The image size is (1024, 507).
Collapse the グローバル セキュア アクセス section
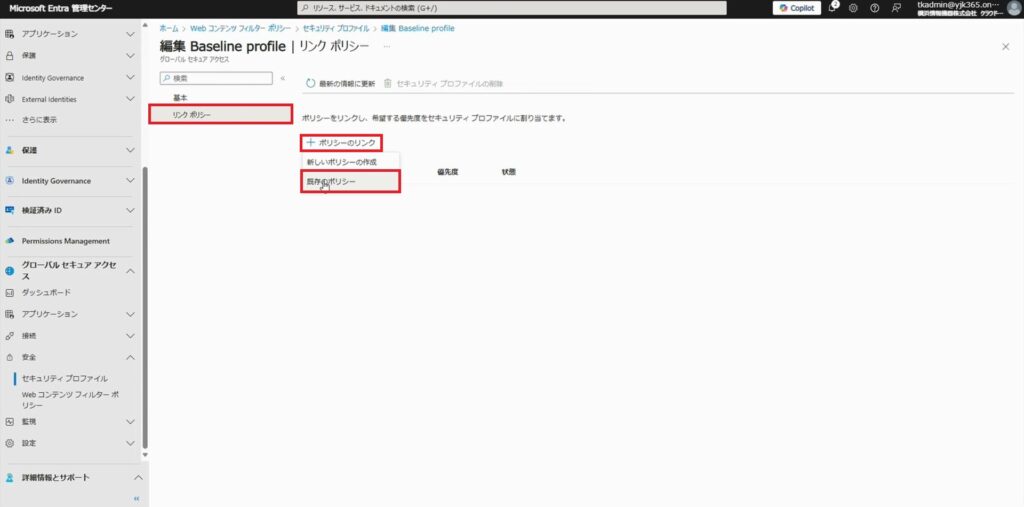click(130, 270)
